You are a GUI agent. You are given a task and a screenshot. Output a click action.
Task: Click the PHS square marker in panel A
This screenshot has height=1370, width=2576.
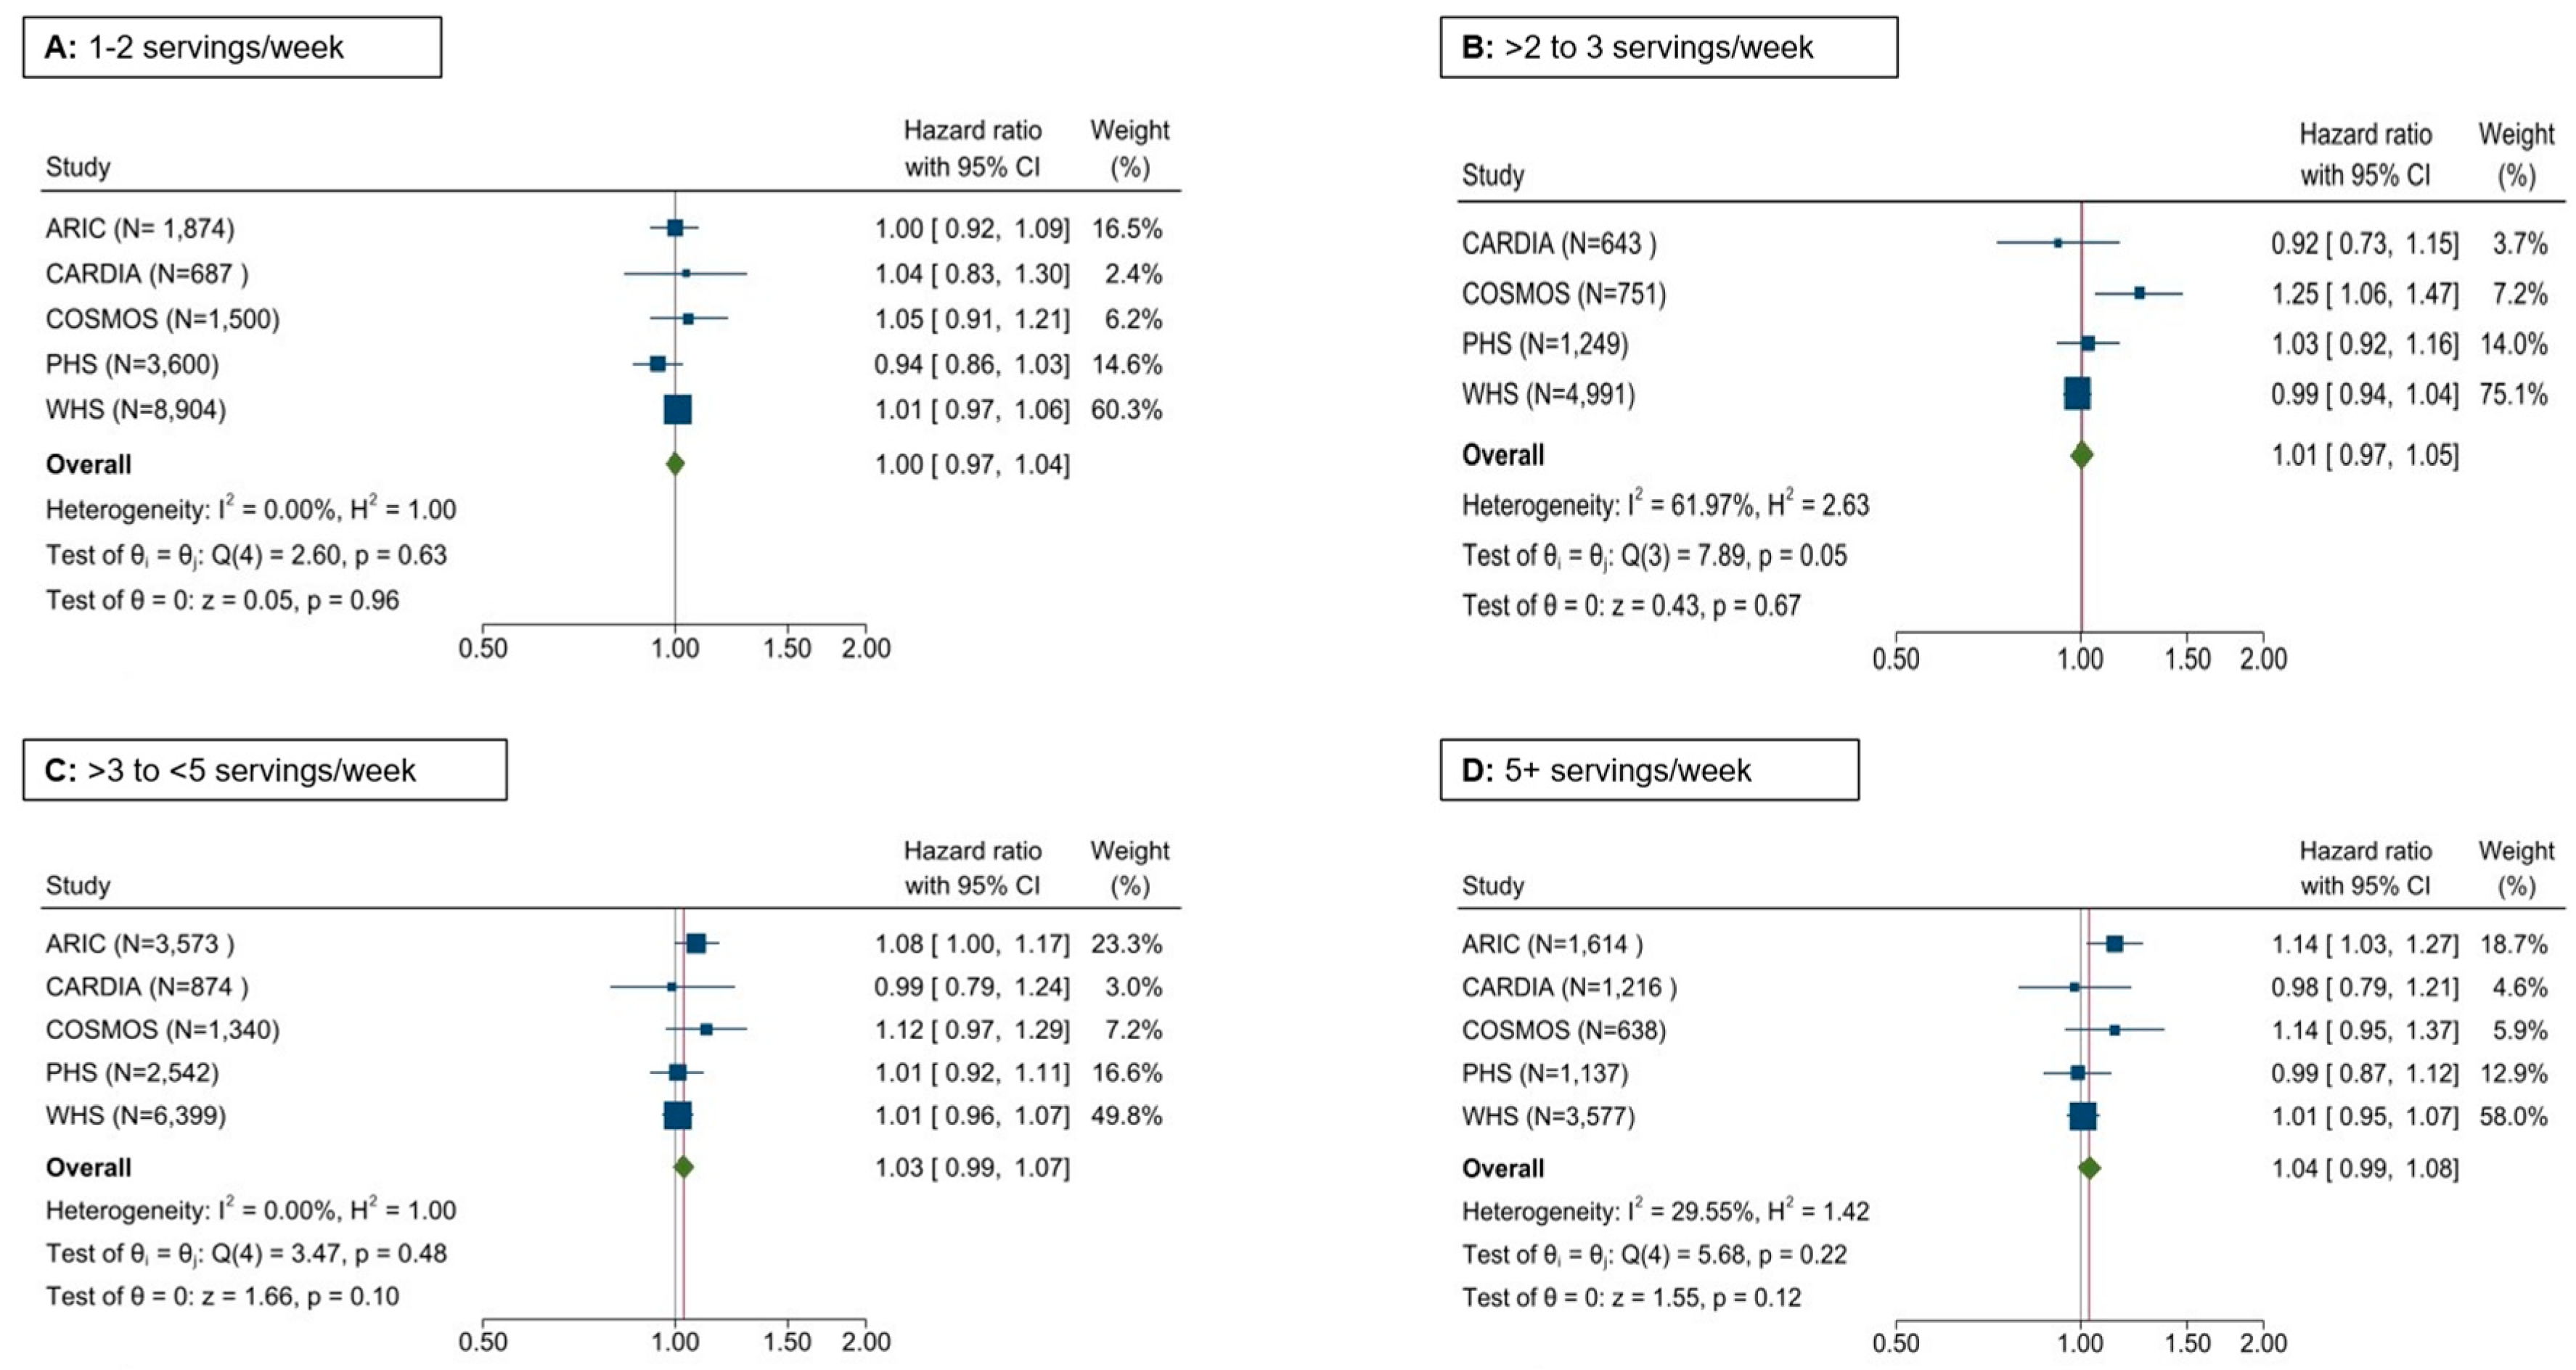(657, 364)
